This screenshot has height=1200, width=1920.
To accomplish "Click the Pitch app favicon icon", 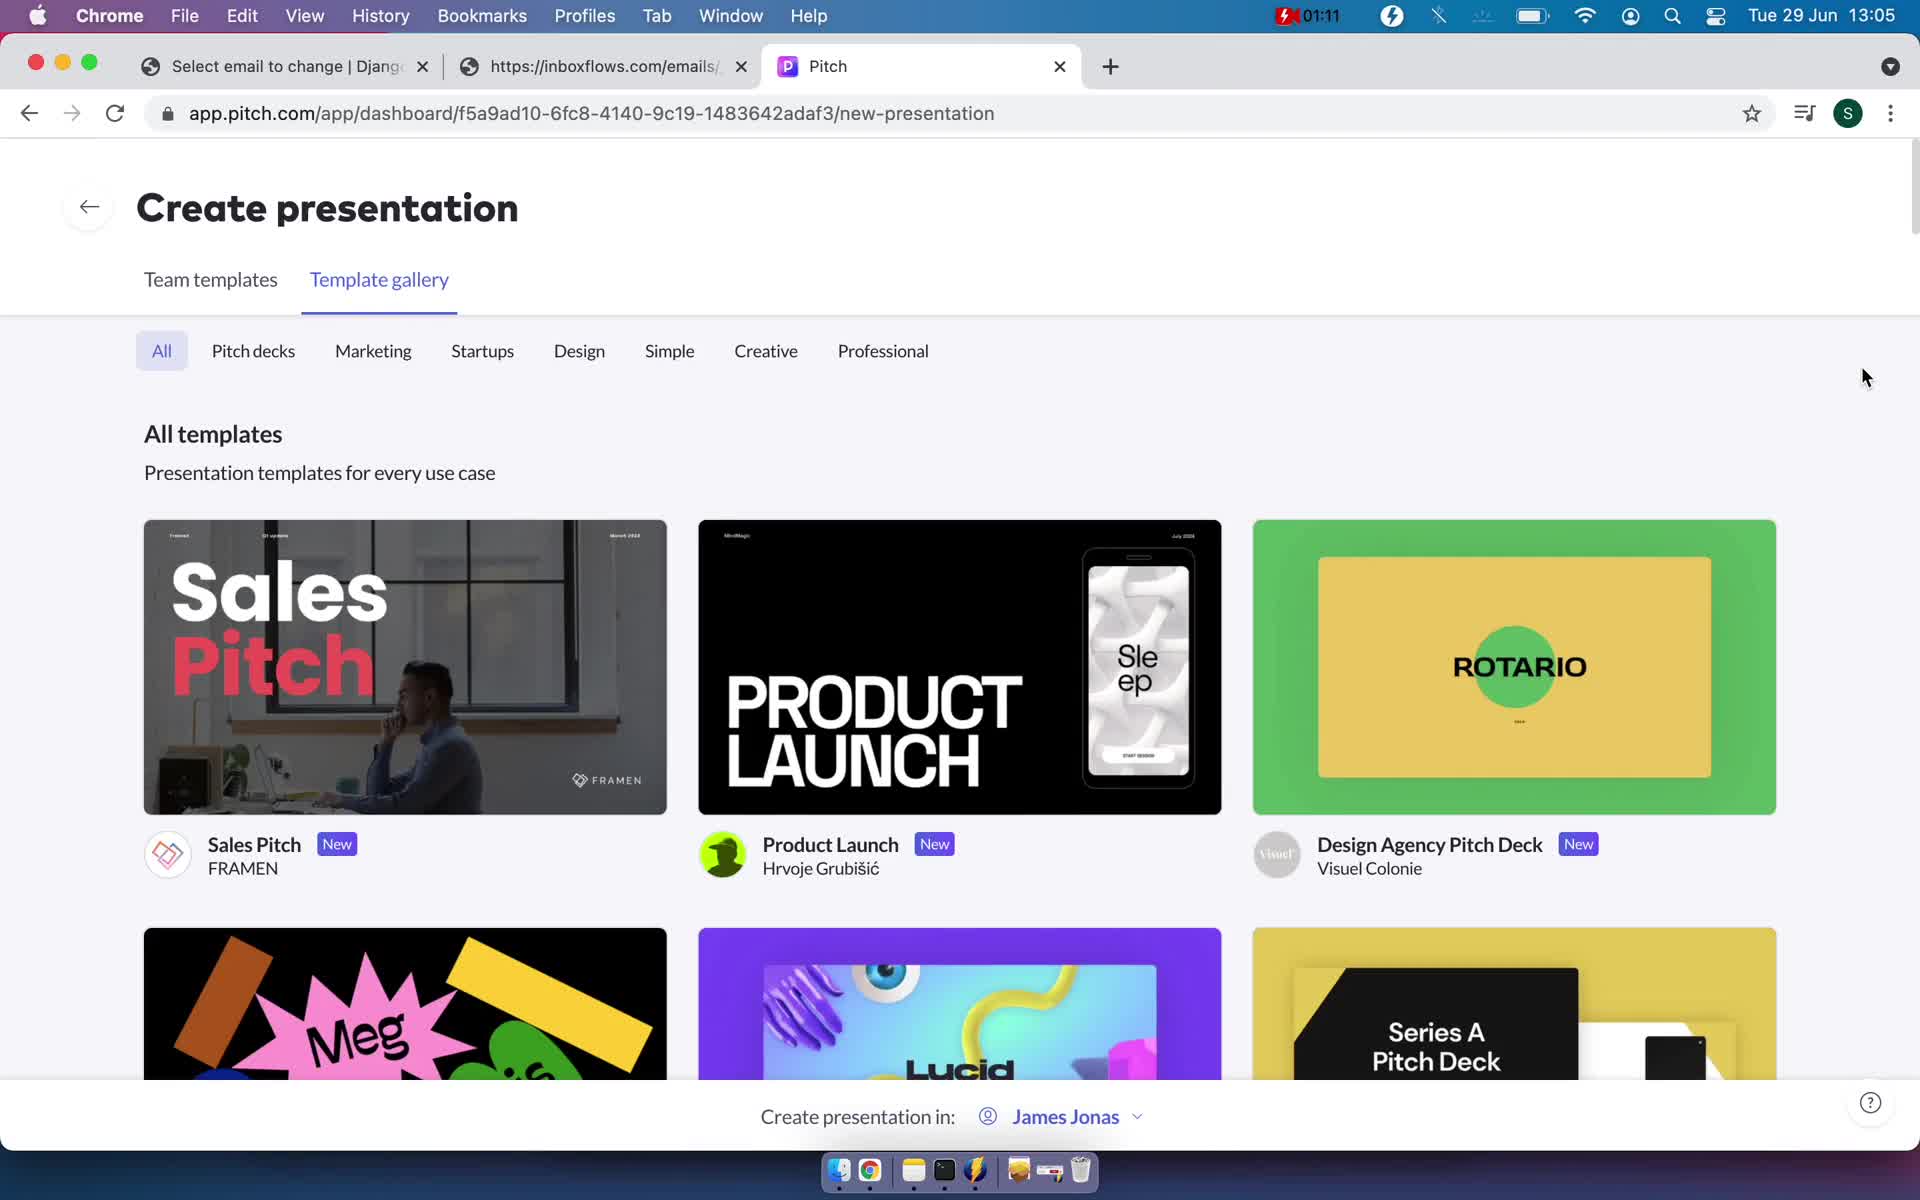I will (788, 65).
